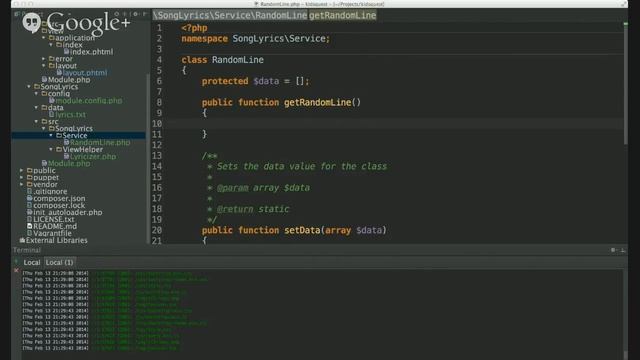Viewport: 640px width, 360px height.
Task: Select .gitignore in the project tree
Action: [x=50, y=191]
